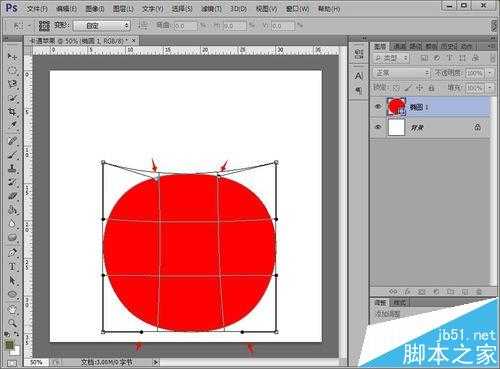
Task: Open the opacity slider dropdown arrow
Action: click(x=490, y=73)
